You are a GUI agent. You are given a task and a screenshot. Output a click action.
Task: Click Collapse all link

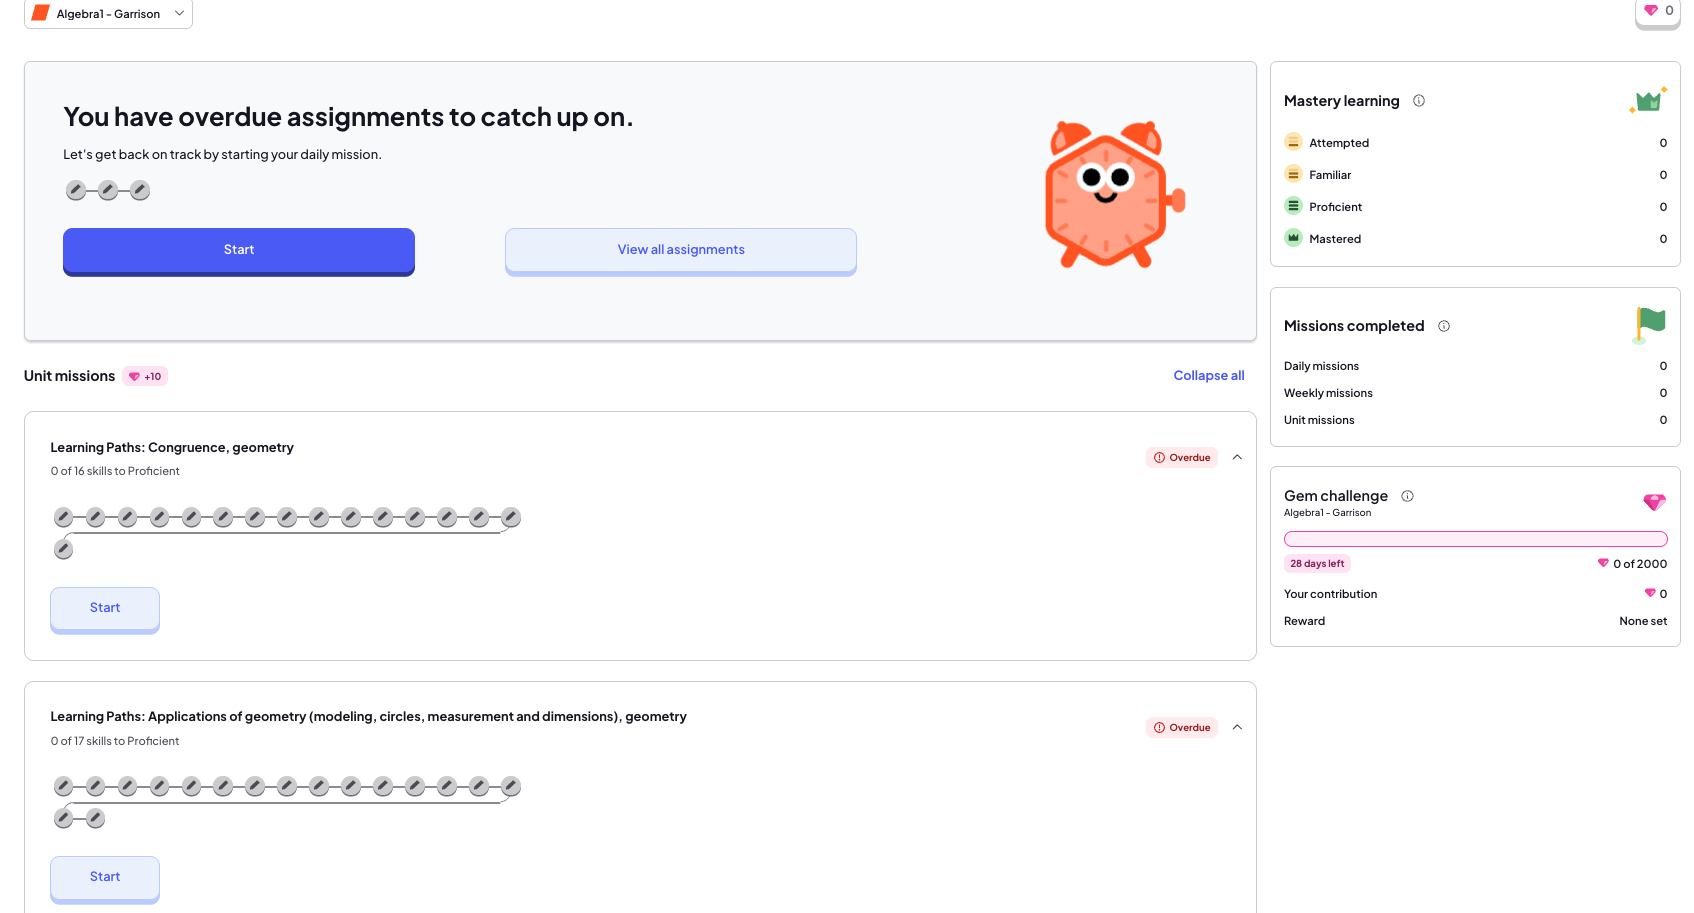coord(1208,376)
